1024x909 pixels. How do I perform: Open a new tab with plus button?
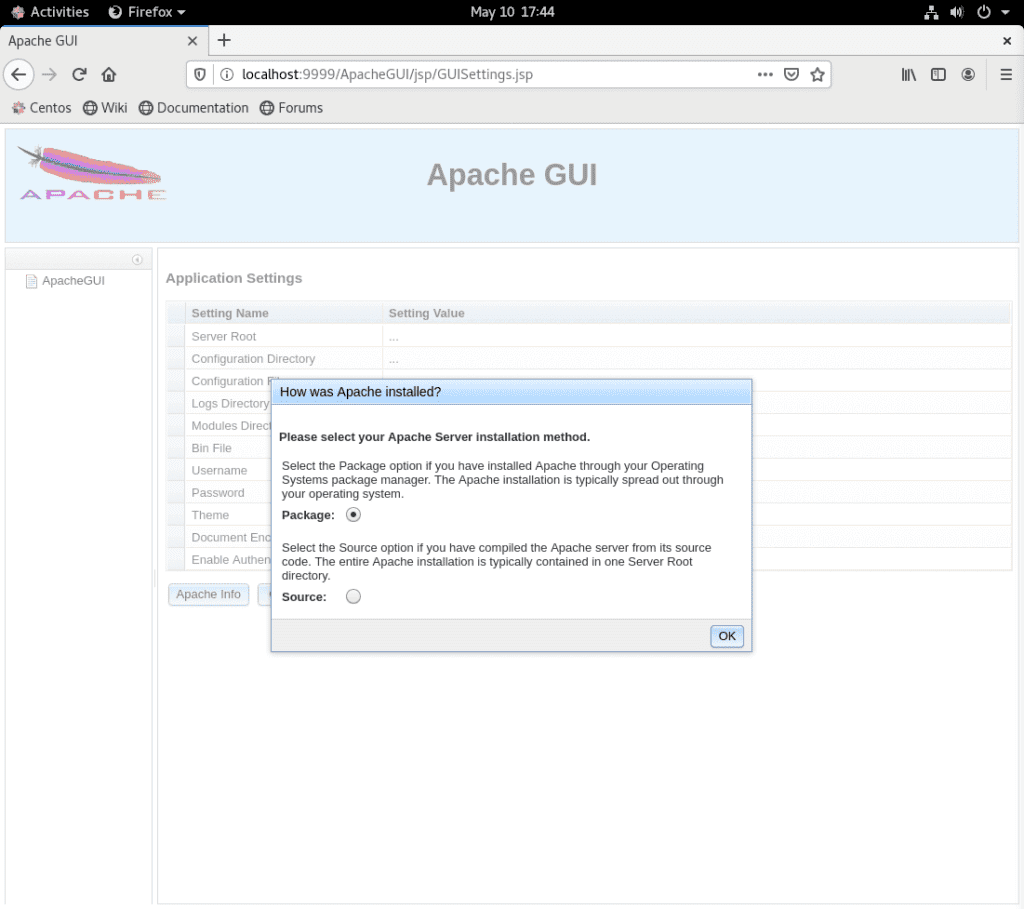tap(224, 40)
